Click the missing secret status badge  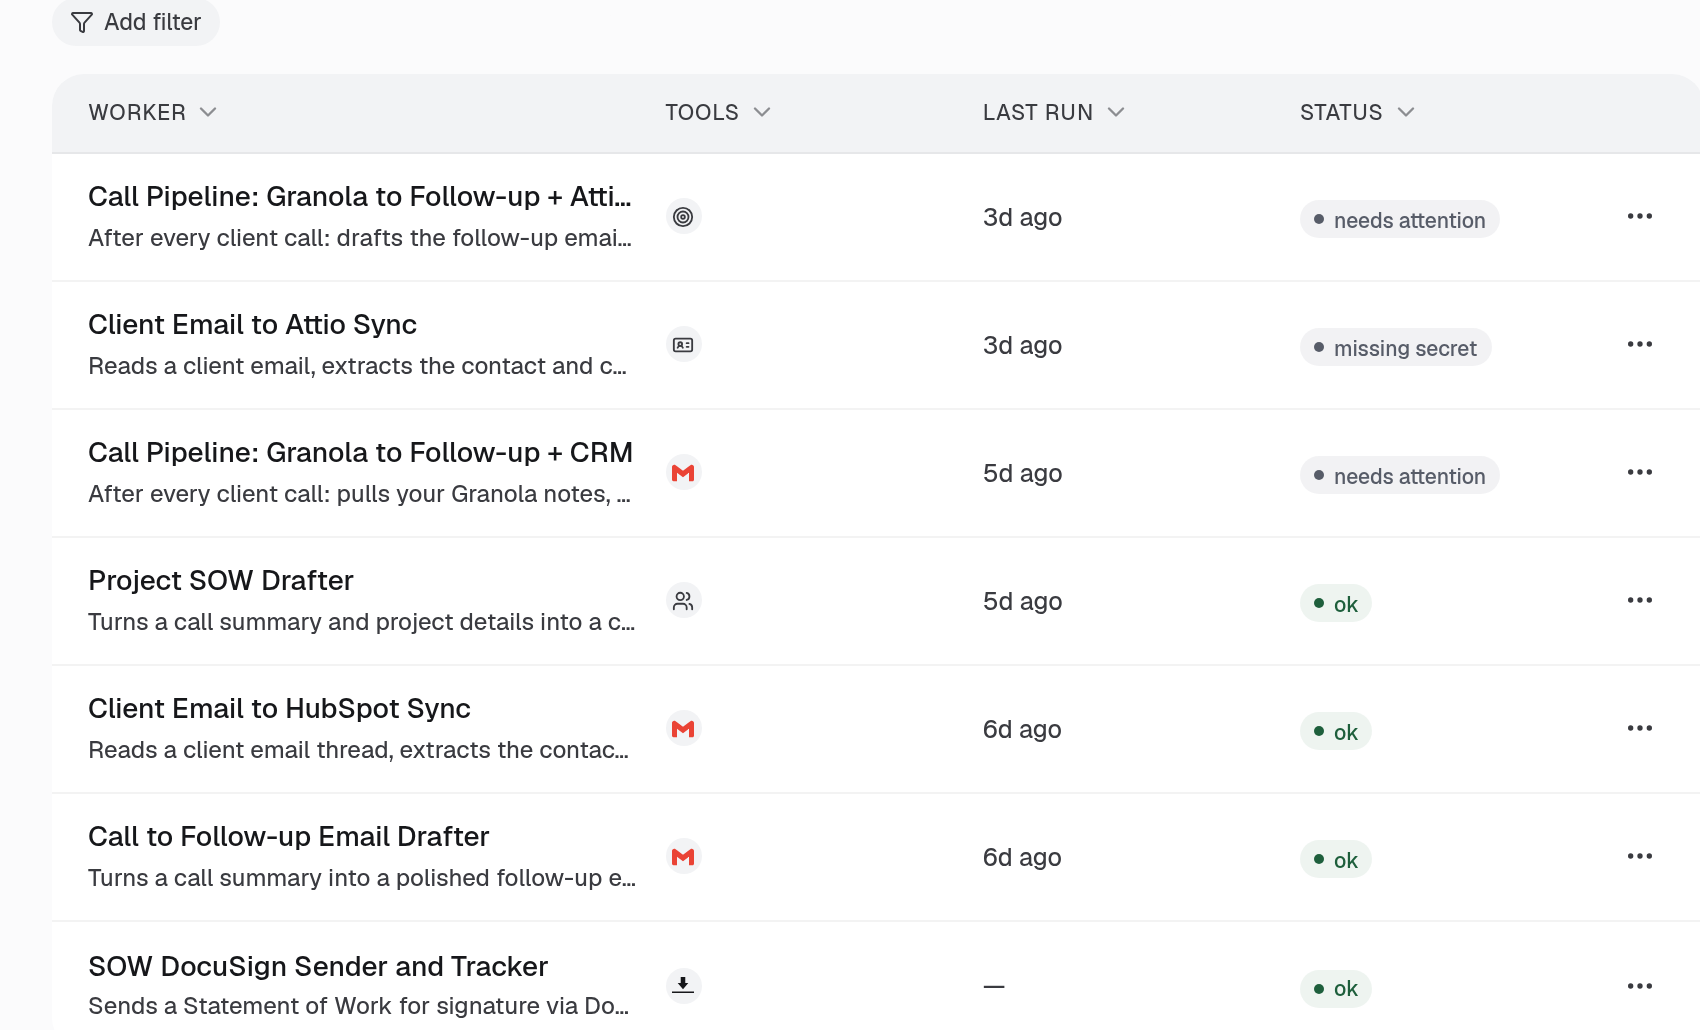point(1395,347)
